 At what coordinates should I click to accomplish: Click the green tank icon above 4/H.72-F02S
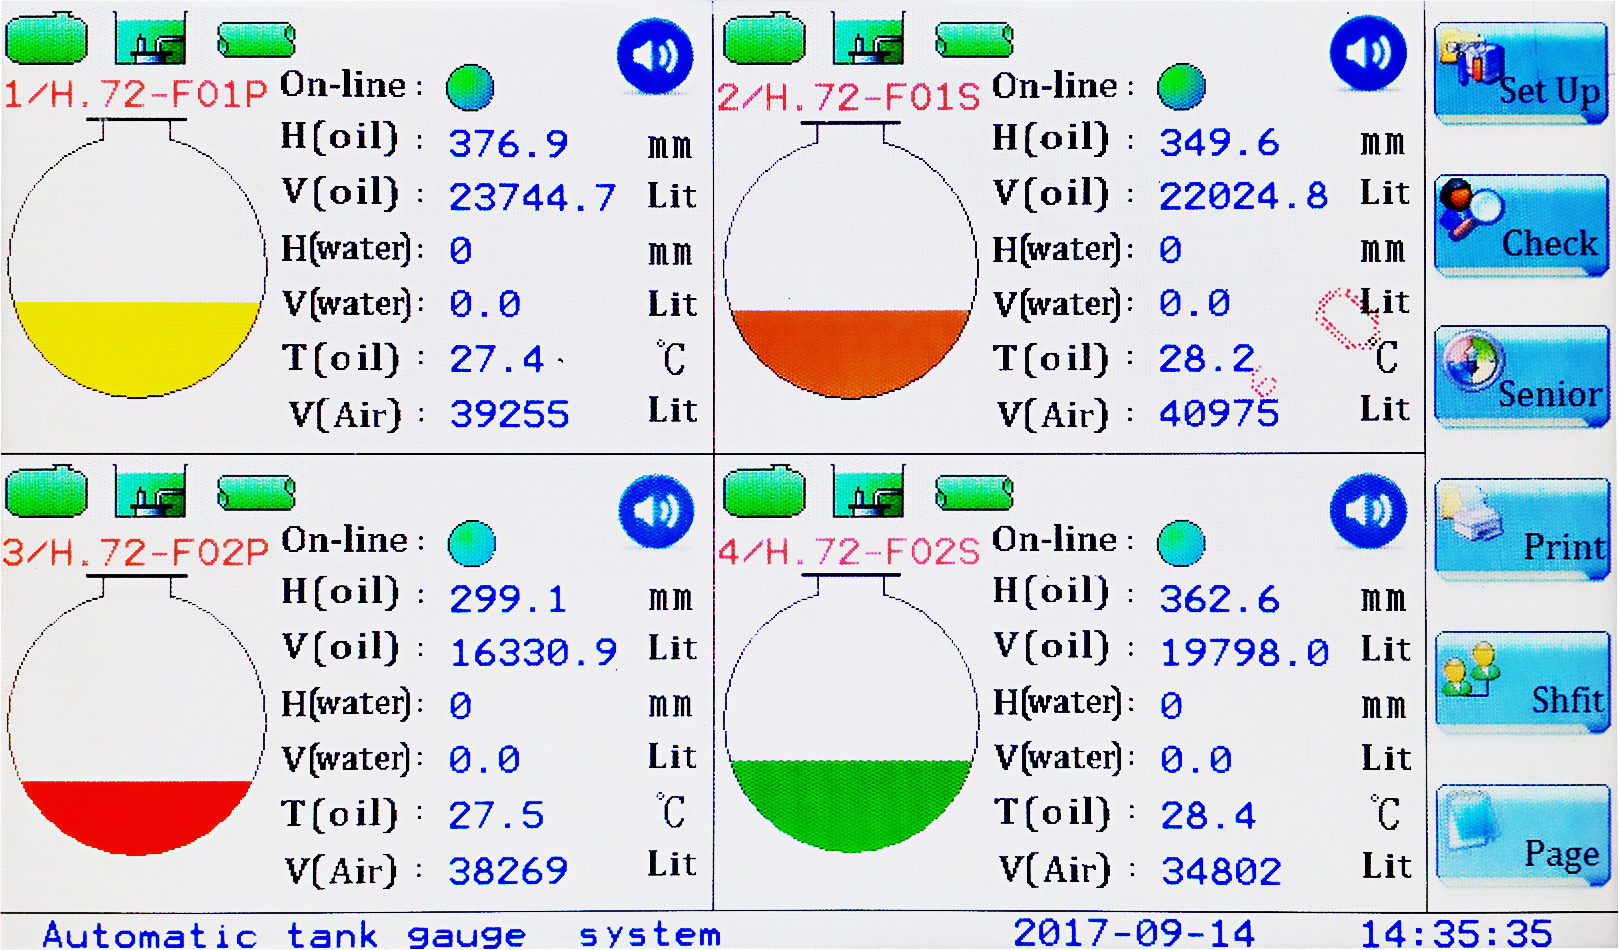point(764,492)
